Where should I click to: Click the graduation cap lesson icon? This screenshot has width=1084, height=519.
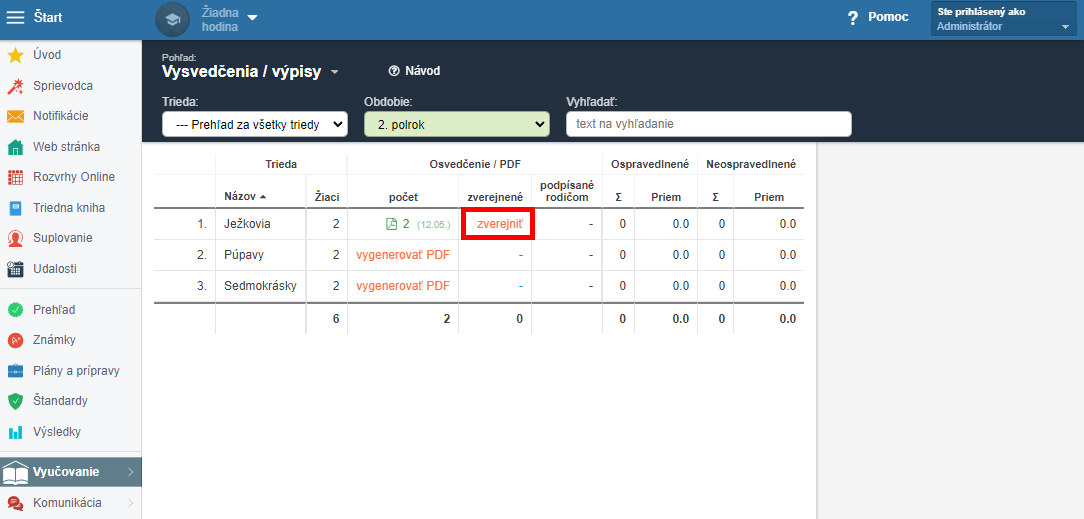click(173, 19)
